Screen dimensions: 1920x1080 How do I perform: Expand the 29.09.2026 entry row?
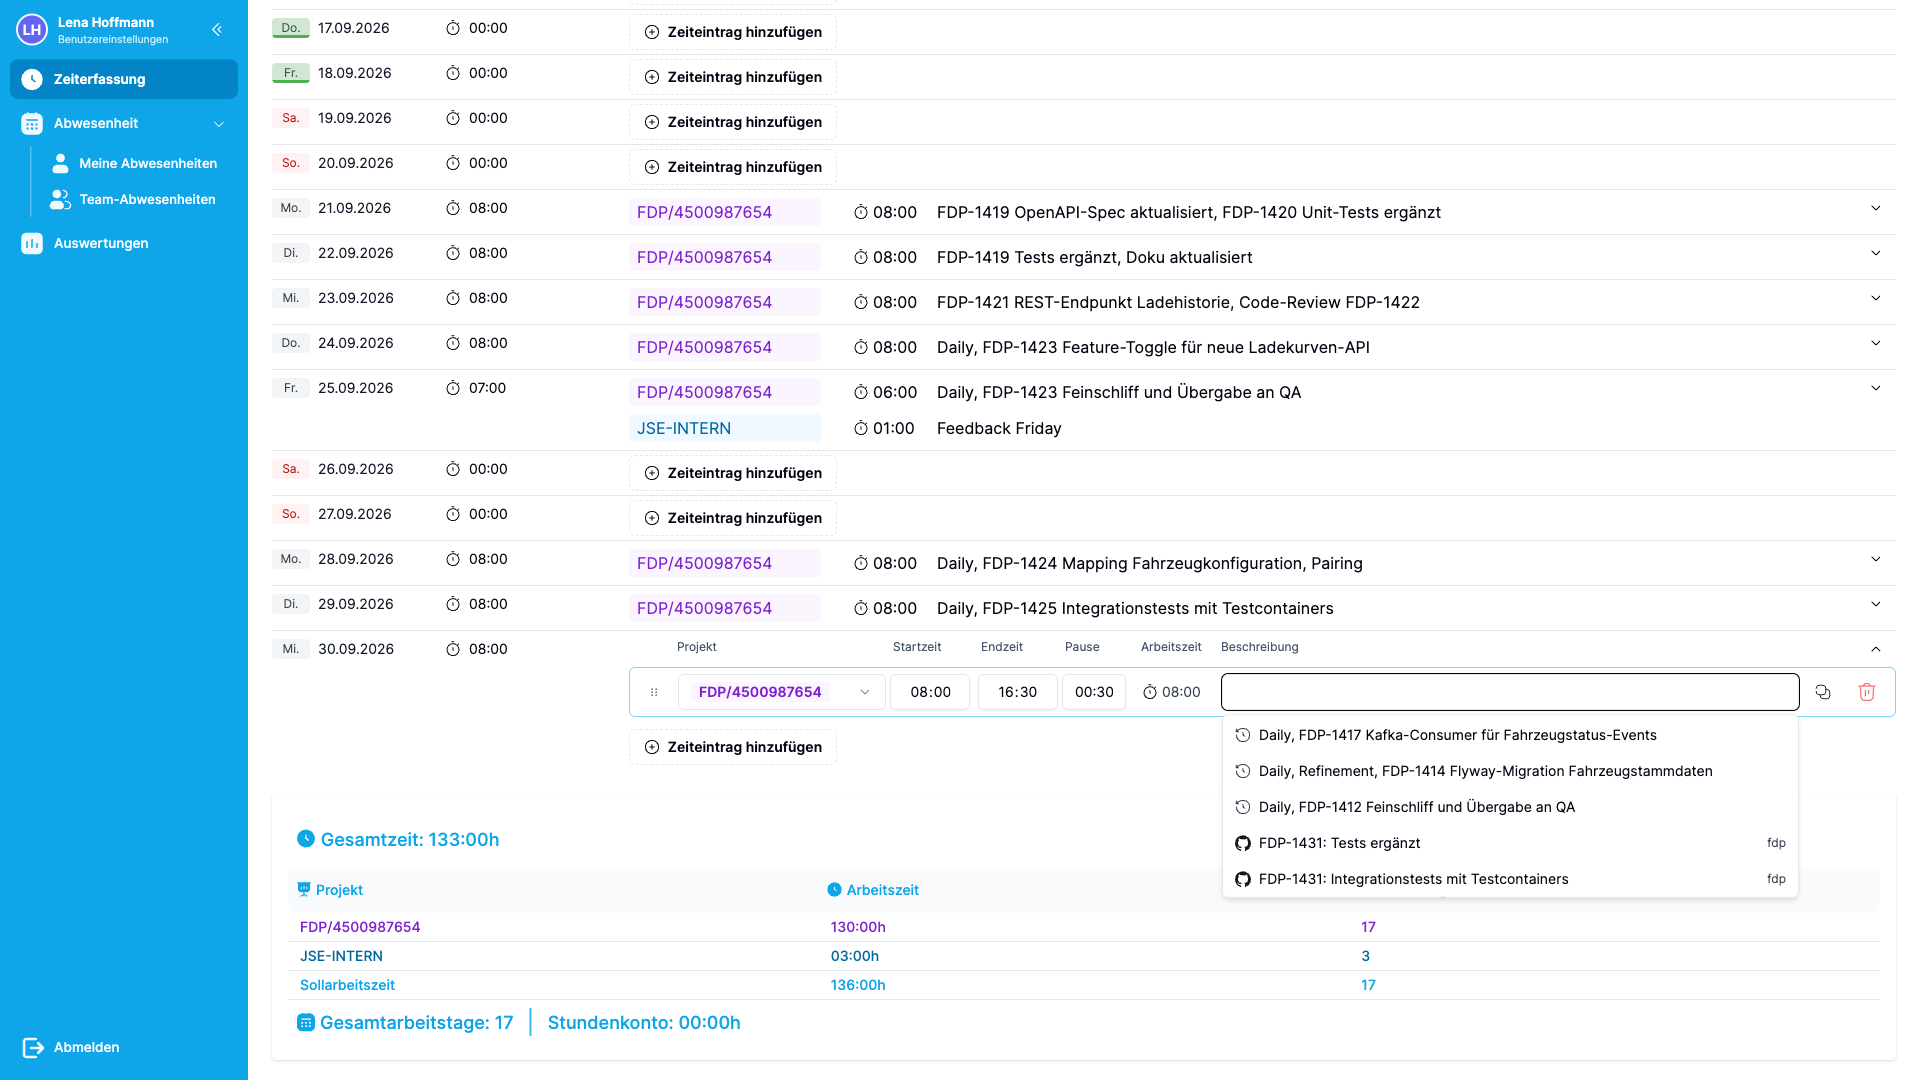pos(1876,604)
